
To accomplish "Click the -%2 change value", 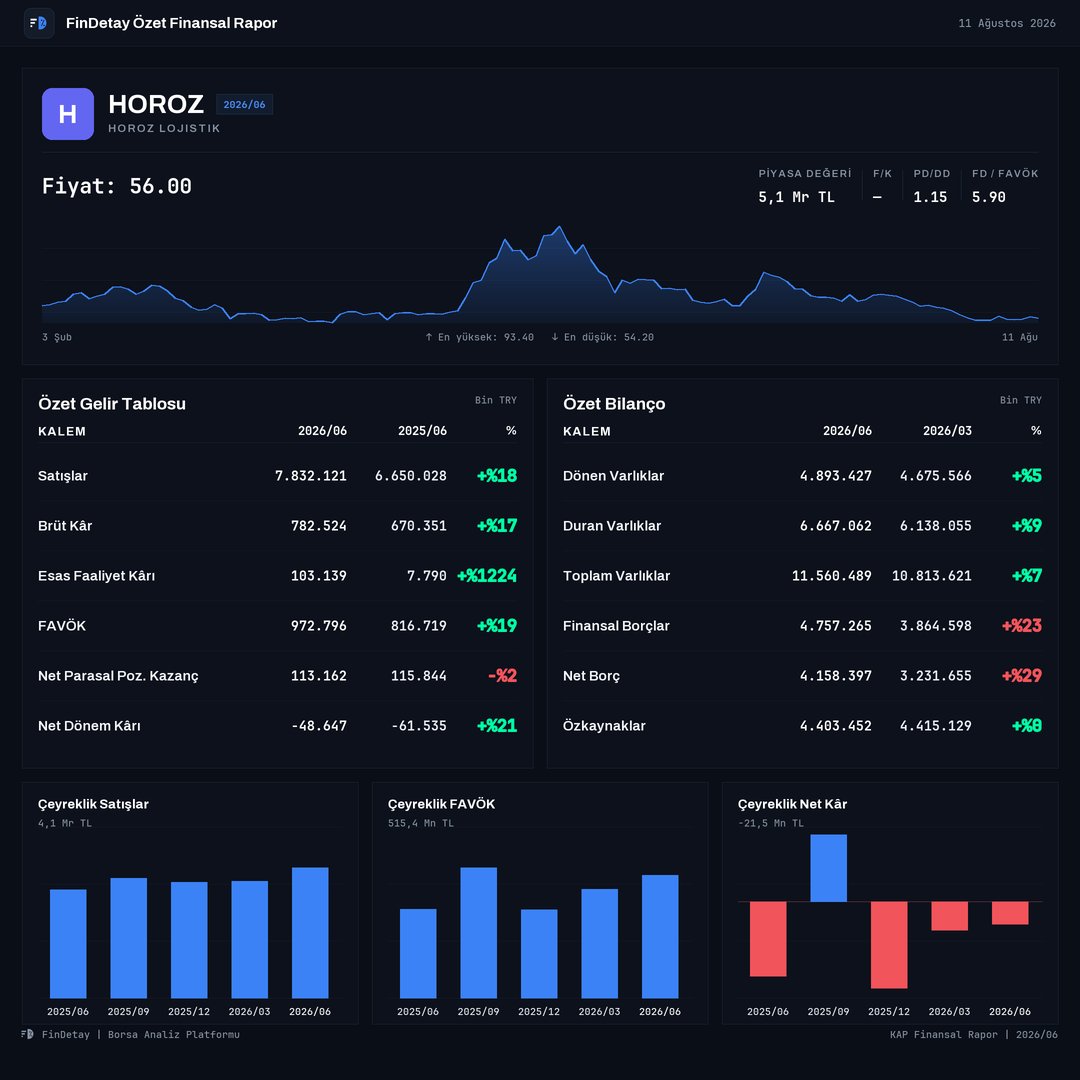I will (502, 676).
